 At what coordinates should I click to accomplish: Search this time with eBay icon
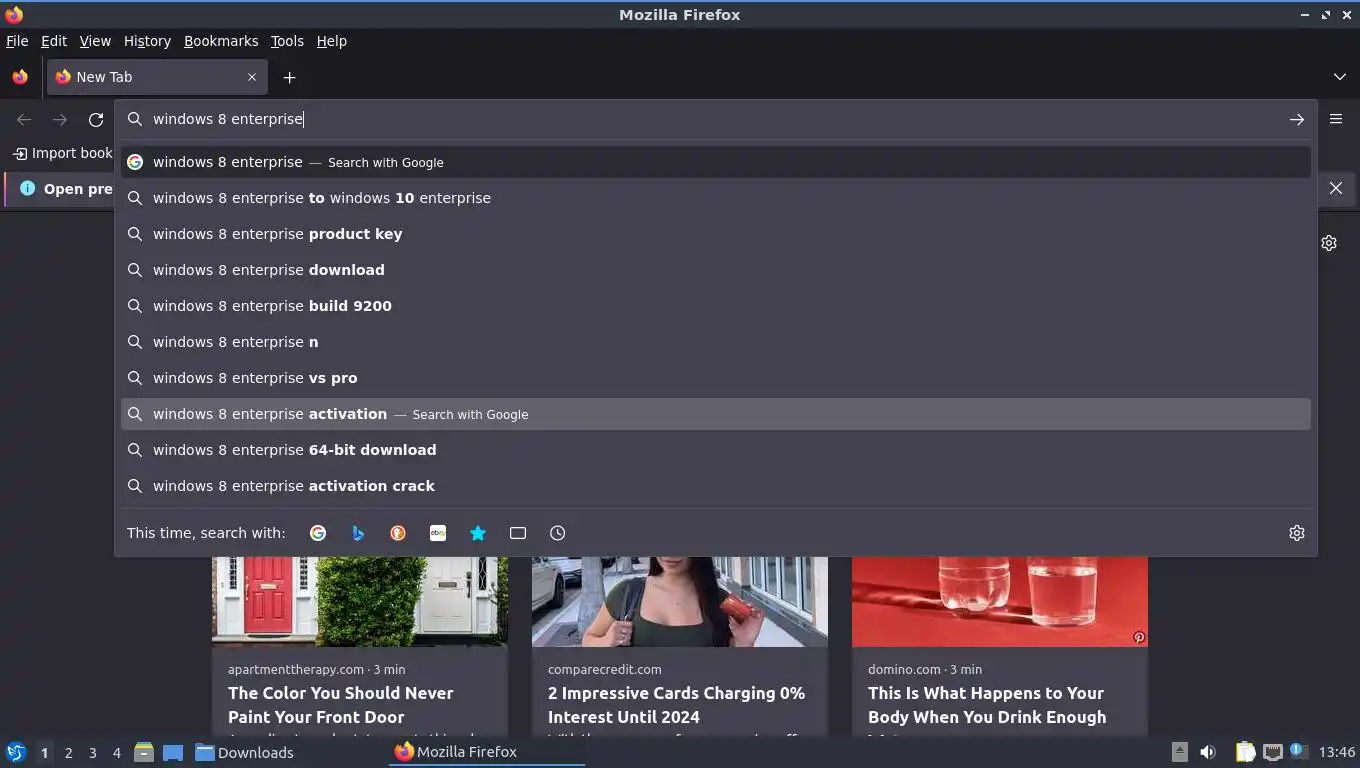tap(438, 533)
